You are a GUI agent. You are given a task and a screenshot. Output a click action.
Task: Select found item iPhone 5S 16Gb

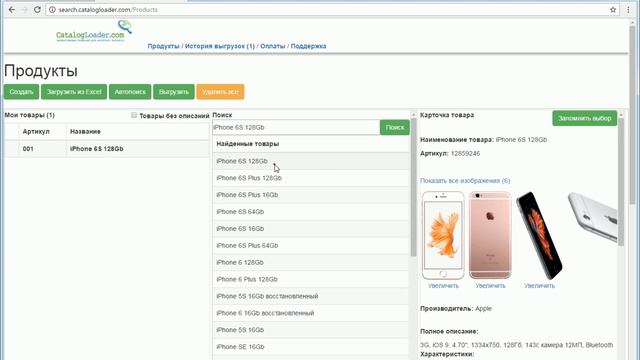pyautogui.click(x=310, y=330)
